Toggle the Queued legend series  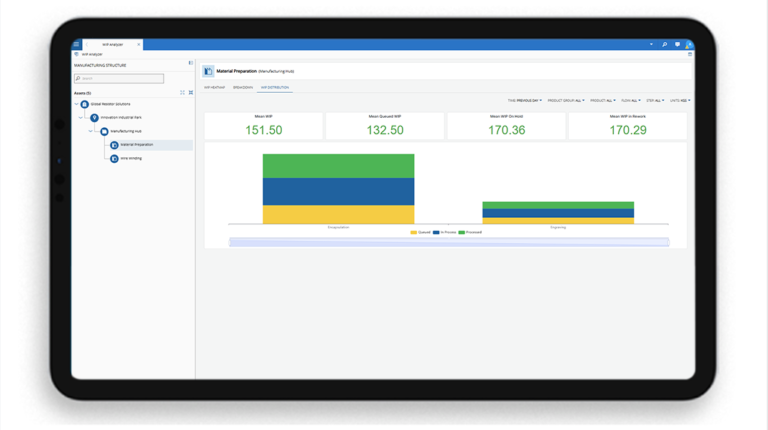click(420, 232)
